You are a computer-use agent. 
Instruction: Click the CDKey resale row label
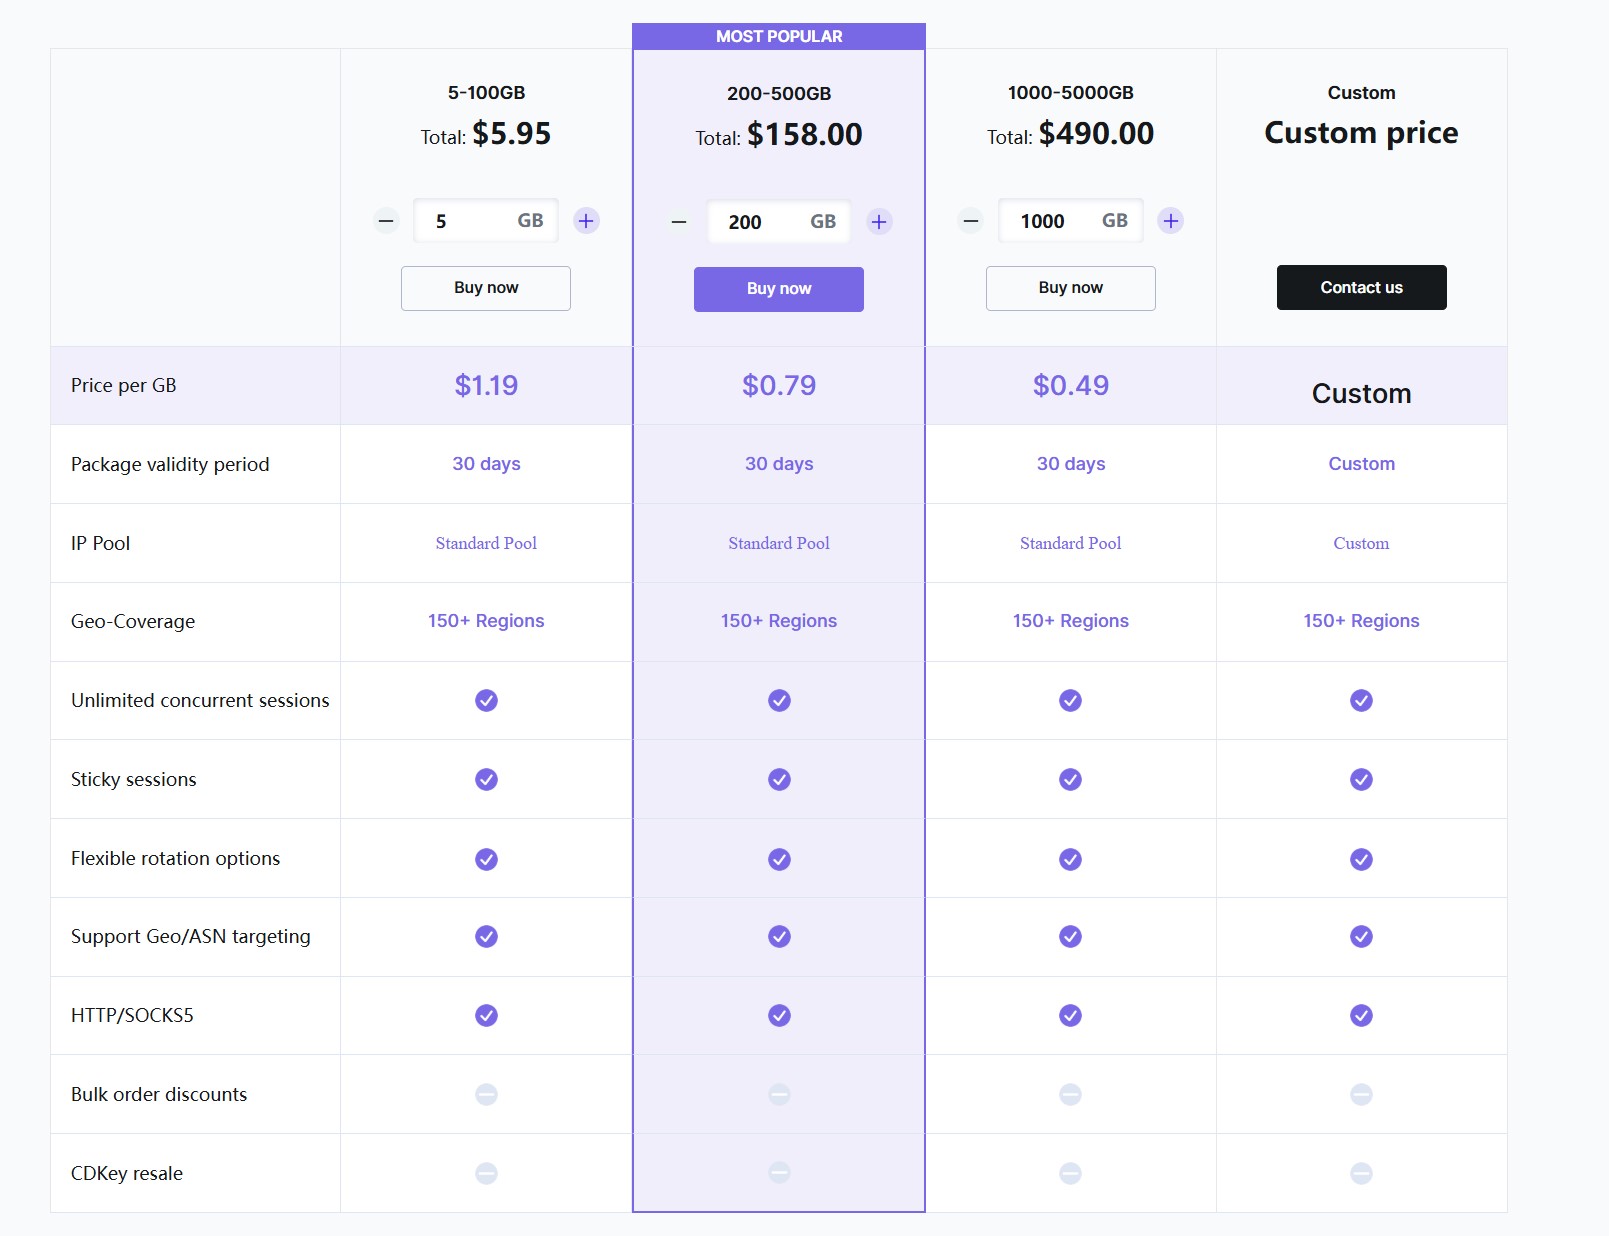click(127, 1173)
